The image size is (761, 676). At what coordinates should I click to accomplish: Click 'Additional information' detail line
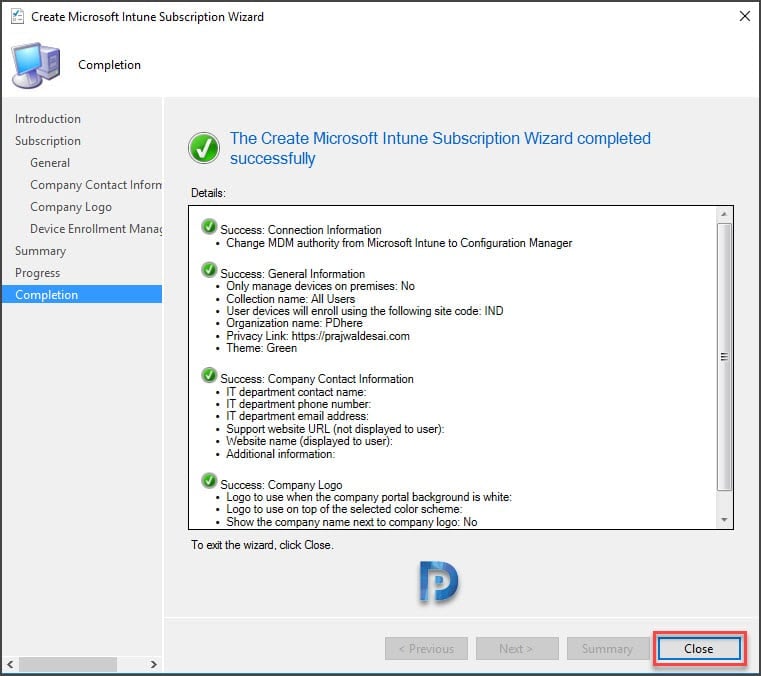(281, 454)
